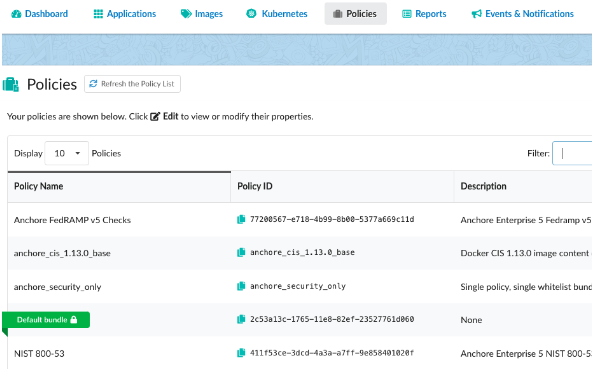Click the Anchore Enterprise 5 Fedramp description

pyautogui.click(x=526, y=220)
